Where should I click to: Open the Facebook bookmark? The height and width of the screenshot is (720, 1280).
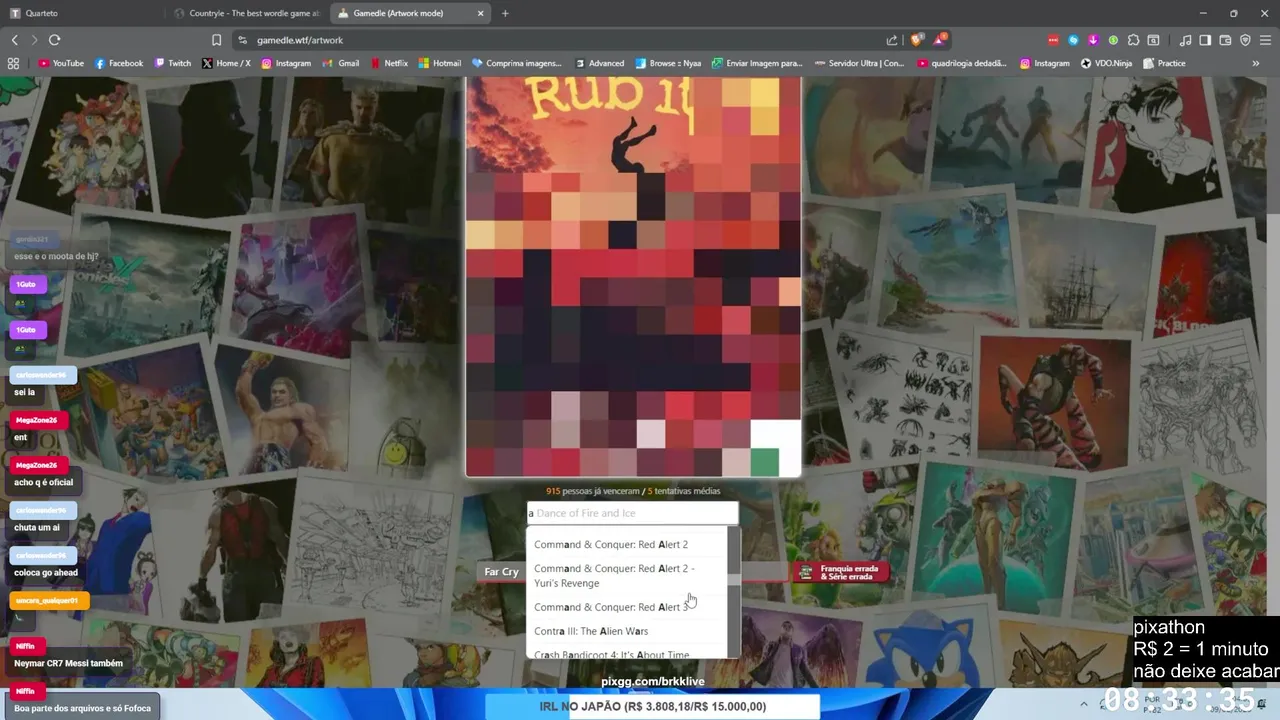coord(119,63)
